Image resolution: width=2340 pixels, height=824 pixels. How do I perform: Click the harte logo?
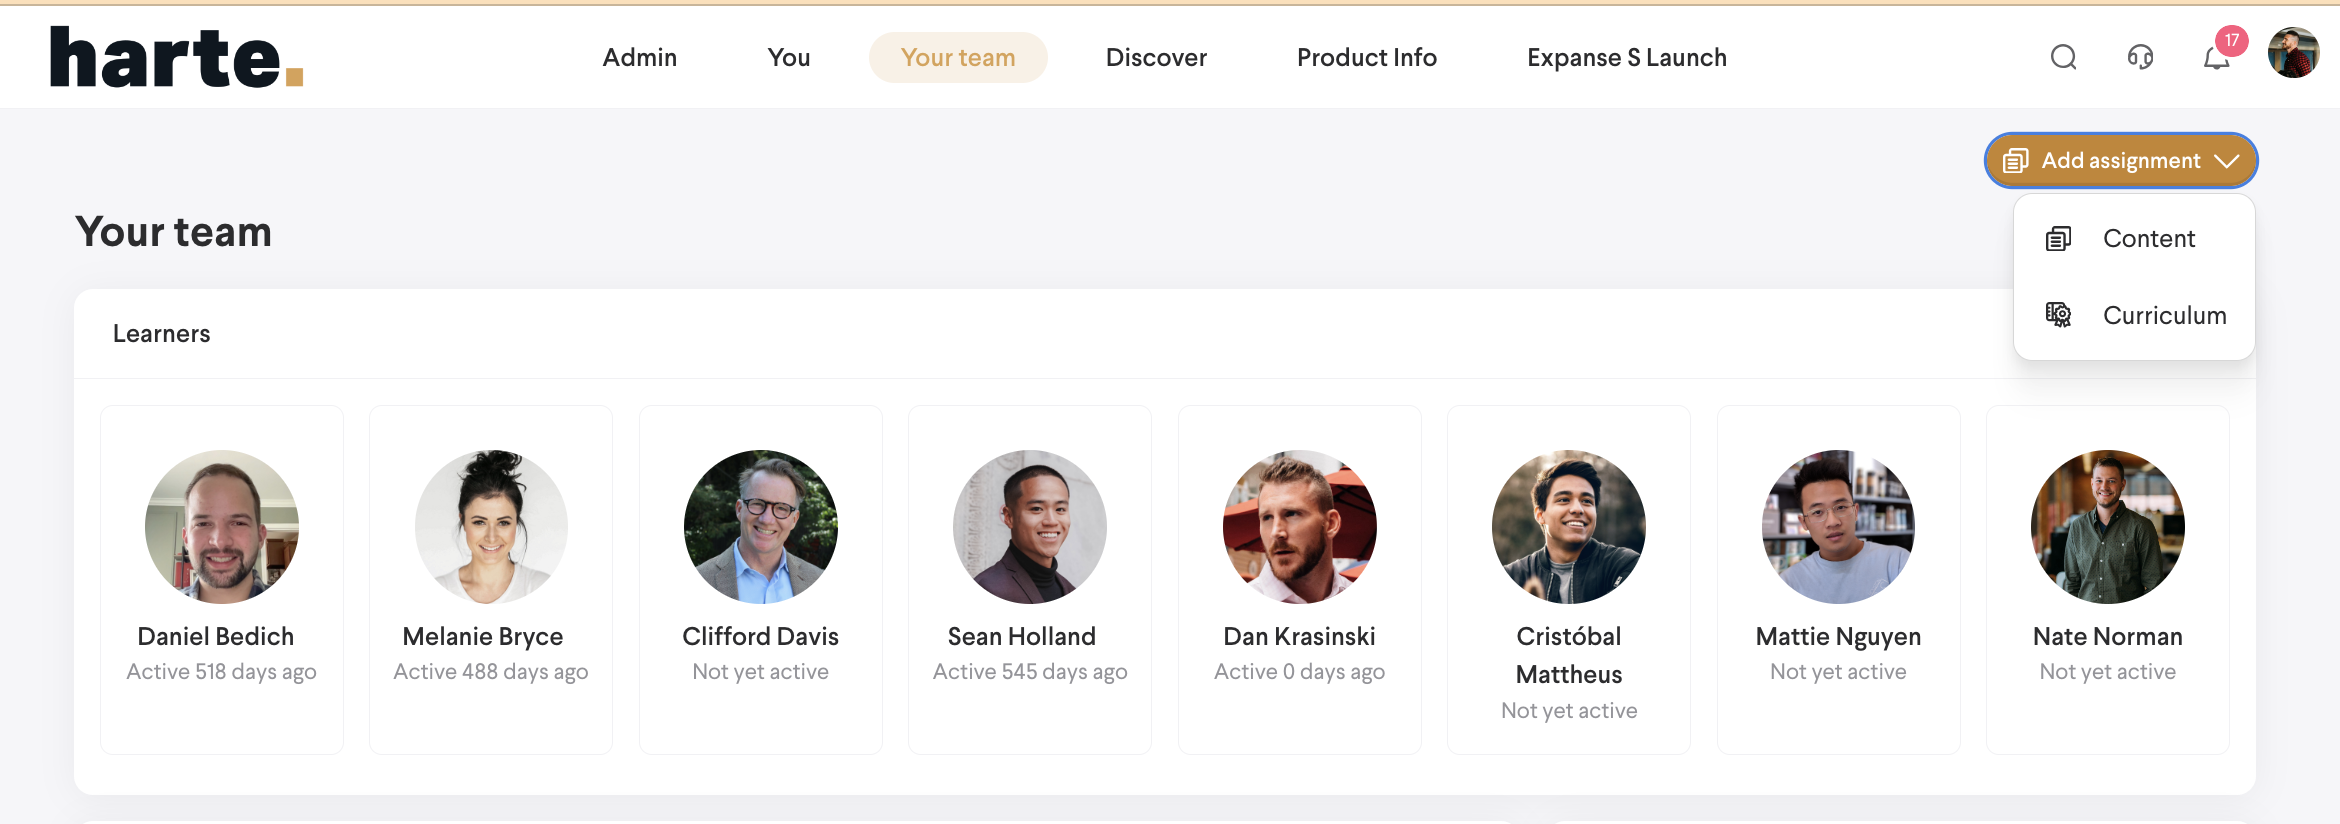(177, 57)
